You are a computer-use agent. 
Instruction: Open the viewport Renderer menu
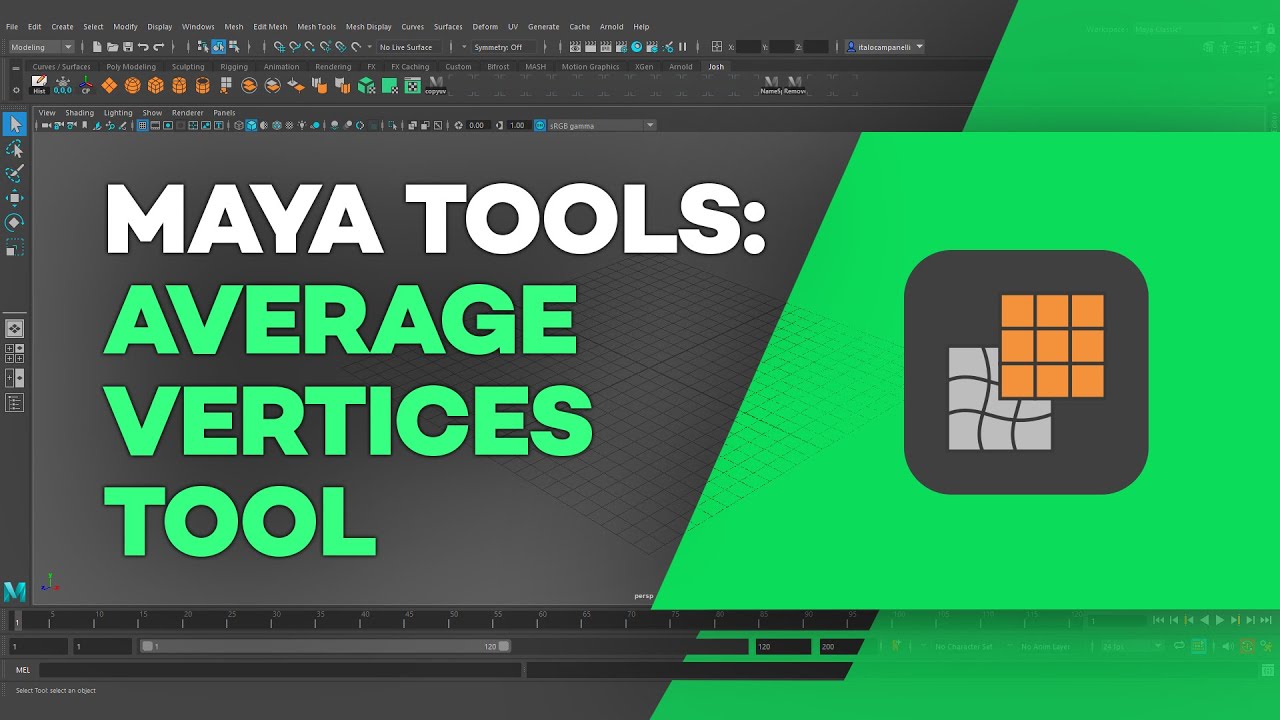pyautogui.click(x=188, y=113)
